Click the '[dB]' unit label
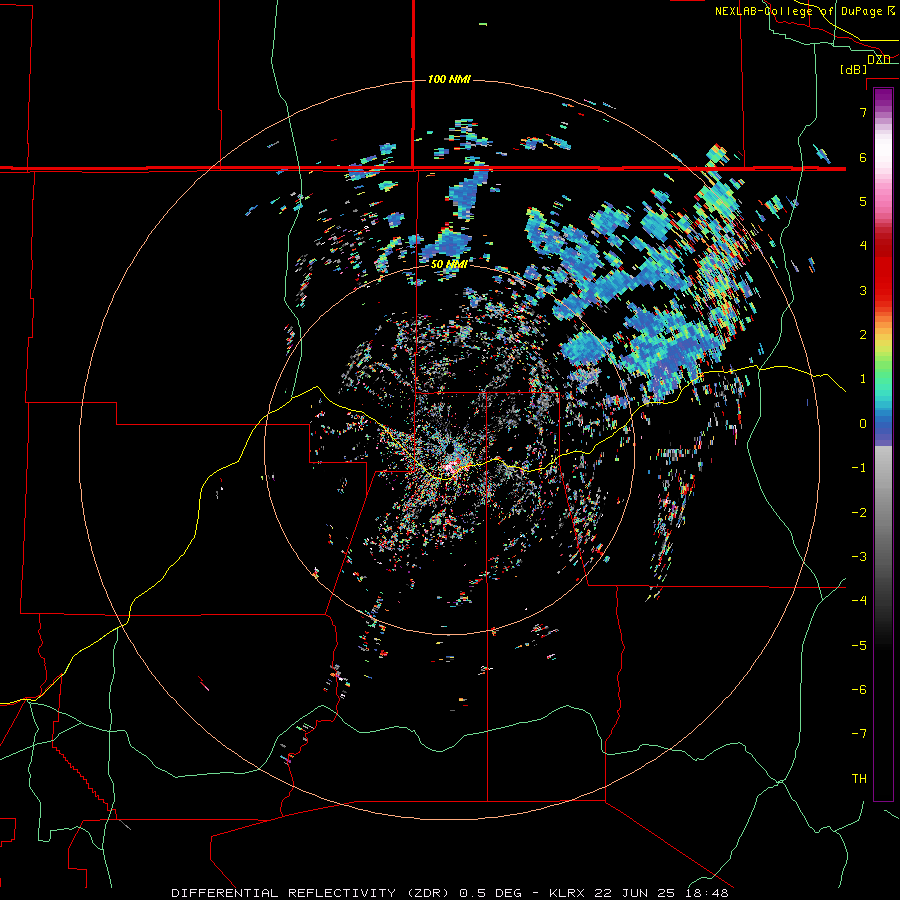The width and height of the screenshot is (900, 900). click(x=853, y=69)
